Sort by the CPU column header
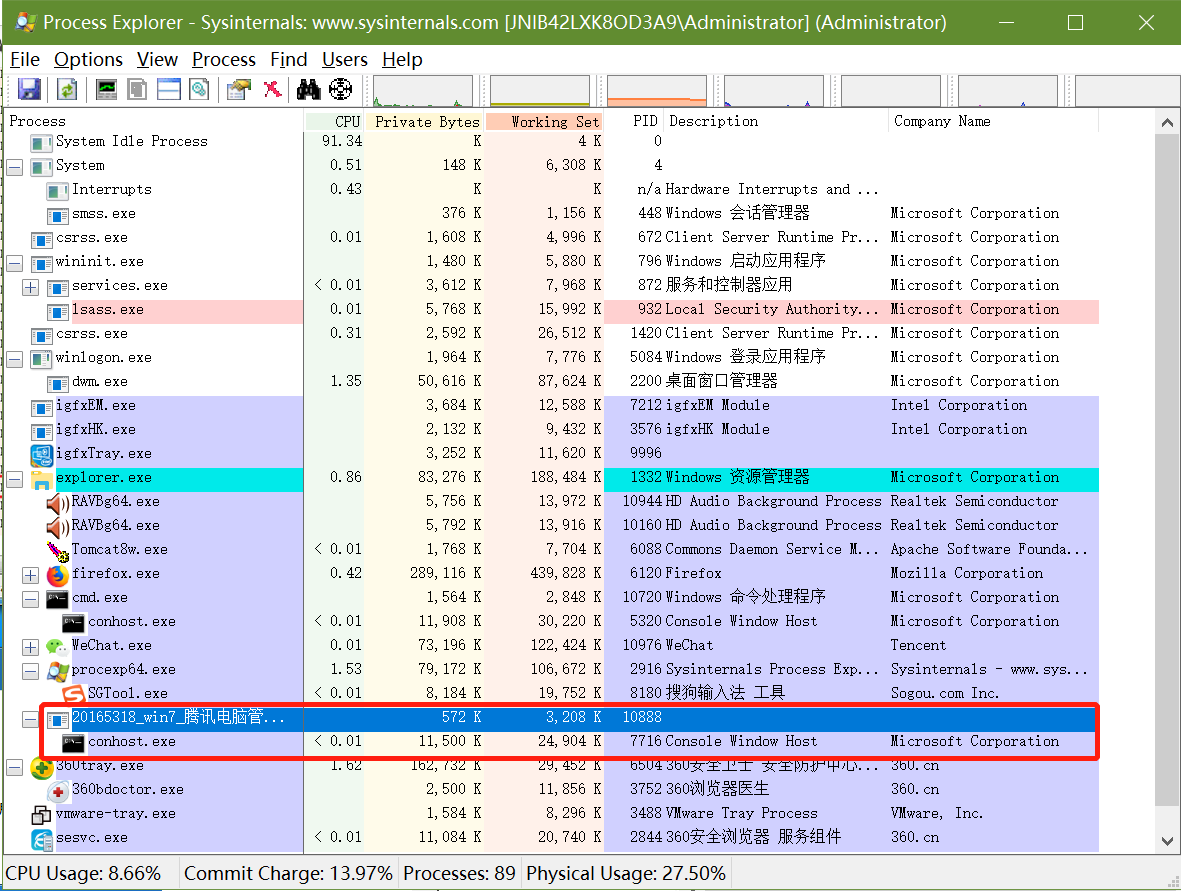Image resolution: width=1181 pixels, height=891 pixels. [x=334, y=121]
